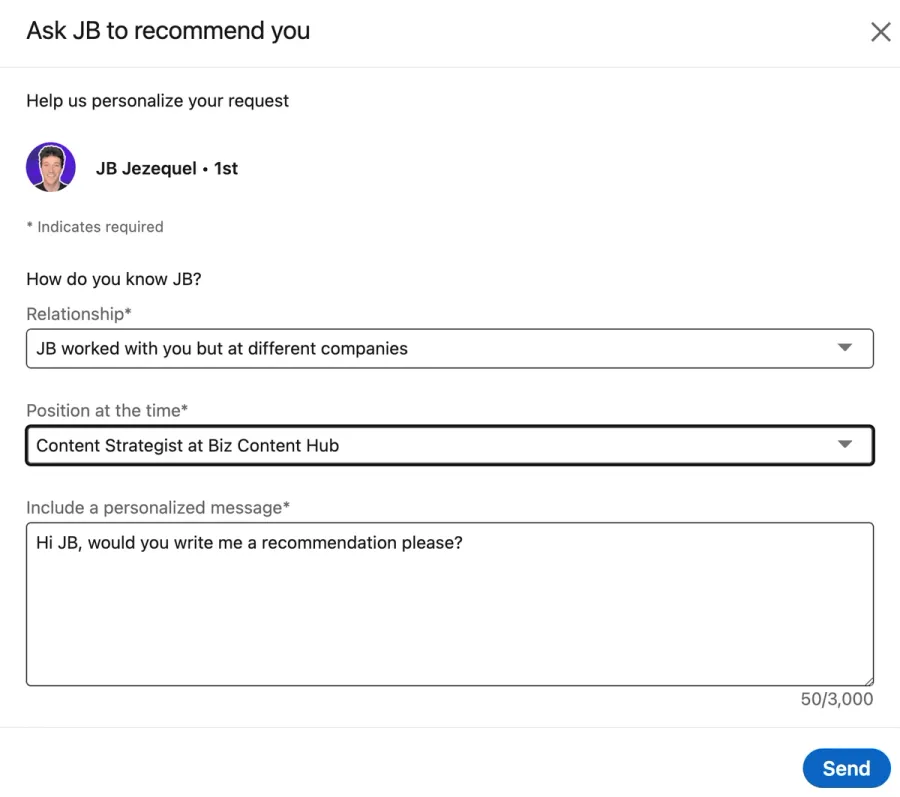Click the 50/3,000 character counter
Image resolution: width=900 pixels, height=797 pixels.
[836, 699]
